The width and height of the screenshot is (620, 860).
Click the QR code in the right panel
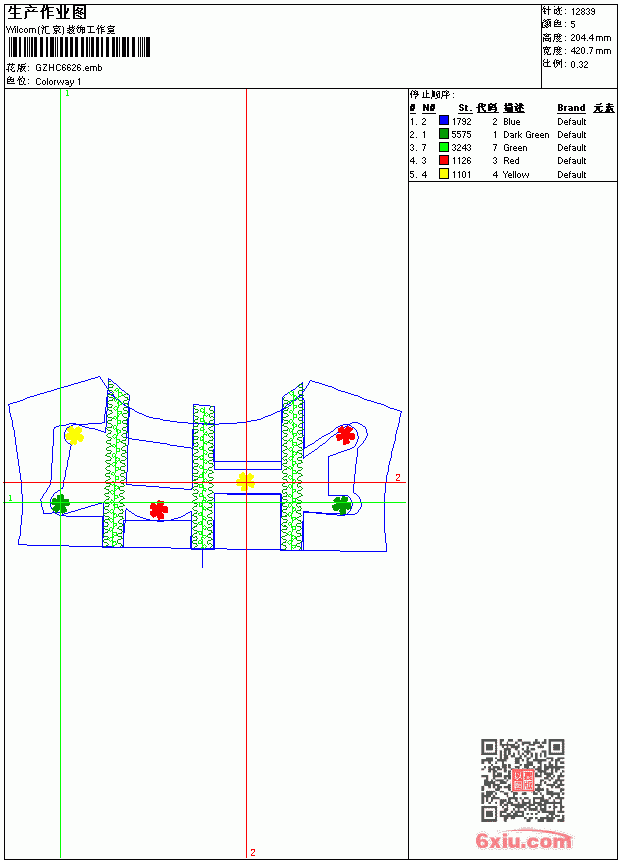[x=522, y=780]
